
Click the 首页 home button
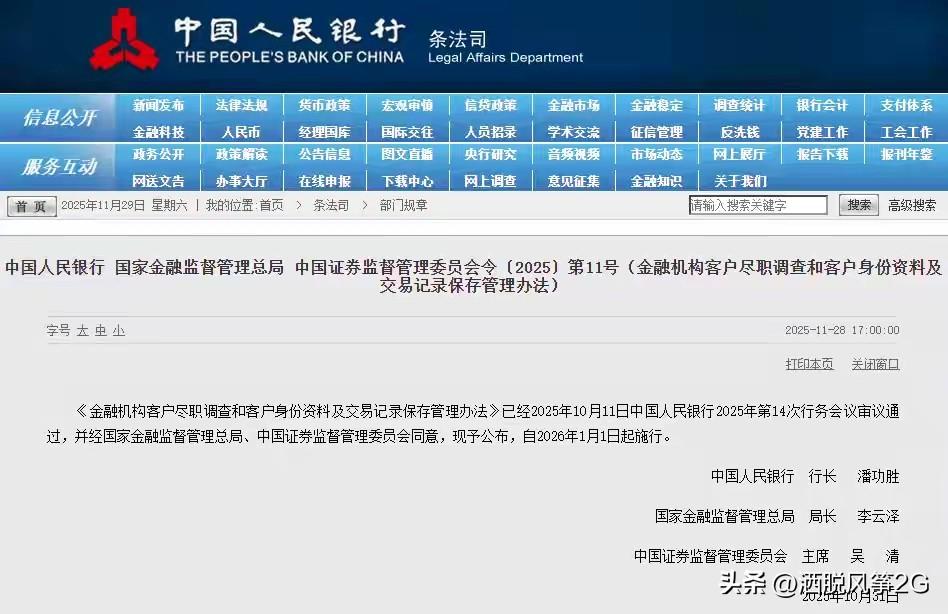[x=31, y=206]
